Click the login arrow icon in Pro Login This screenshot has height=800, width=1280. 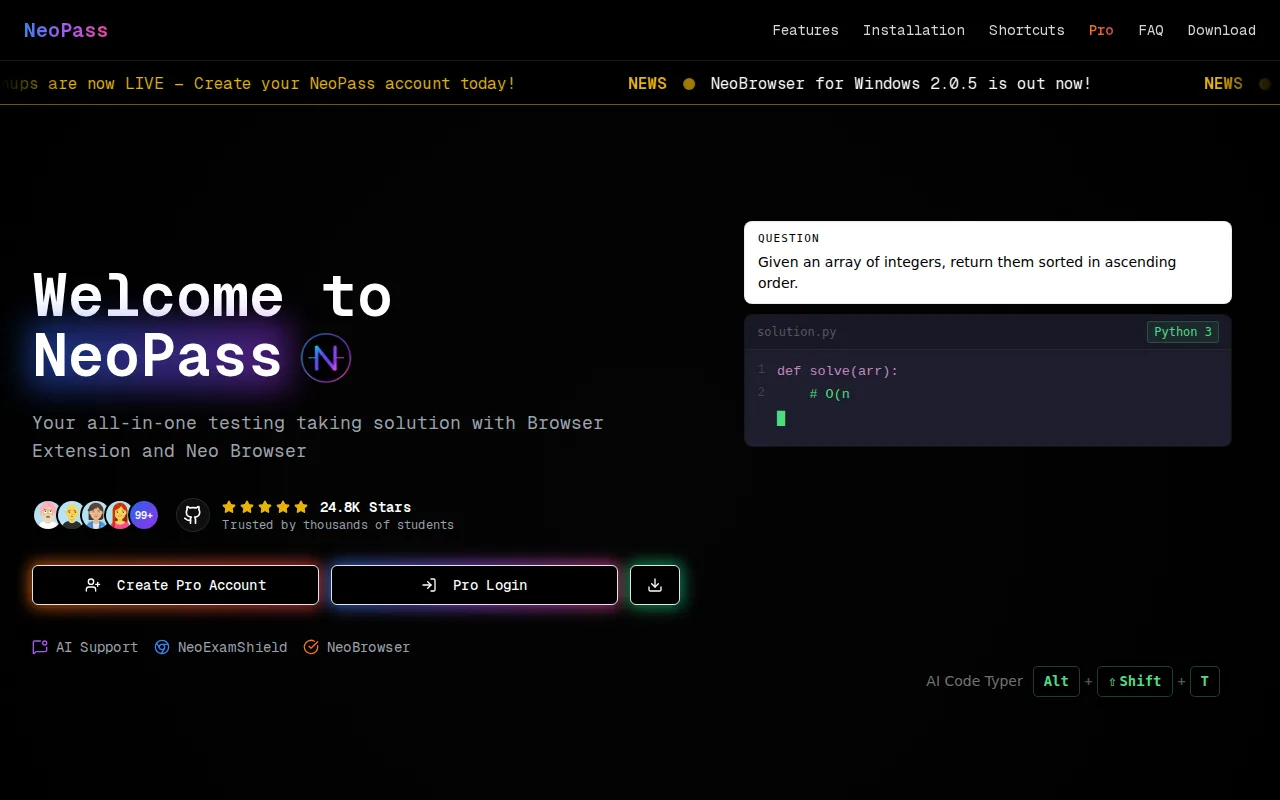pos(429,585)
